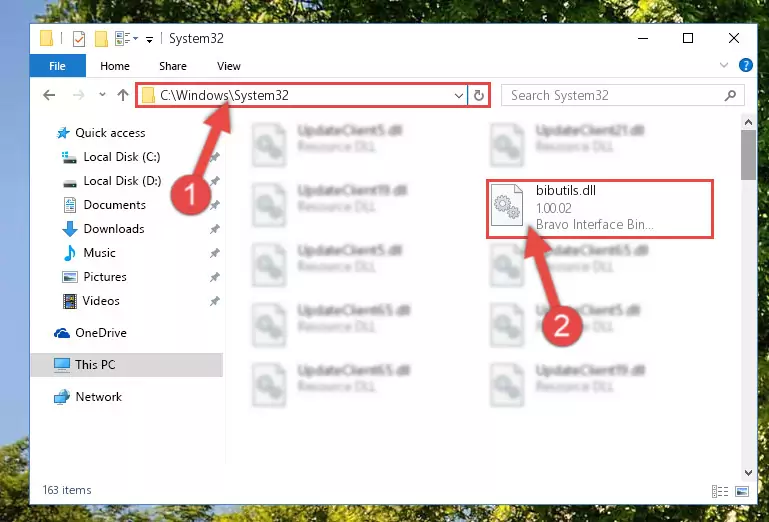Open Local Disk (C:) in sidebar
This screenshot has height=522, width=769.
pos(122,157)
